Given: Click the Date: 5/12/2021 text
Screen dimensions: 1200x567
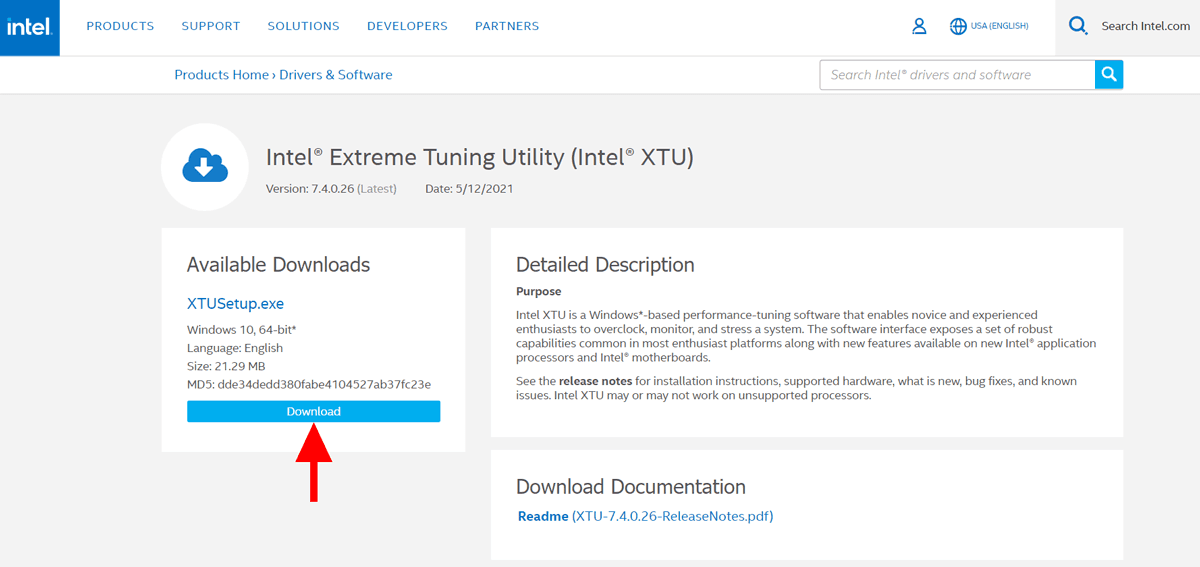Looking at the screenshot, I should tap(469, 188).
